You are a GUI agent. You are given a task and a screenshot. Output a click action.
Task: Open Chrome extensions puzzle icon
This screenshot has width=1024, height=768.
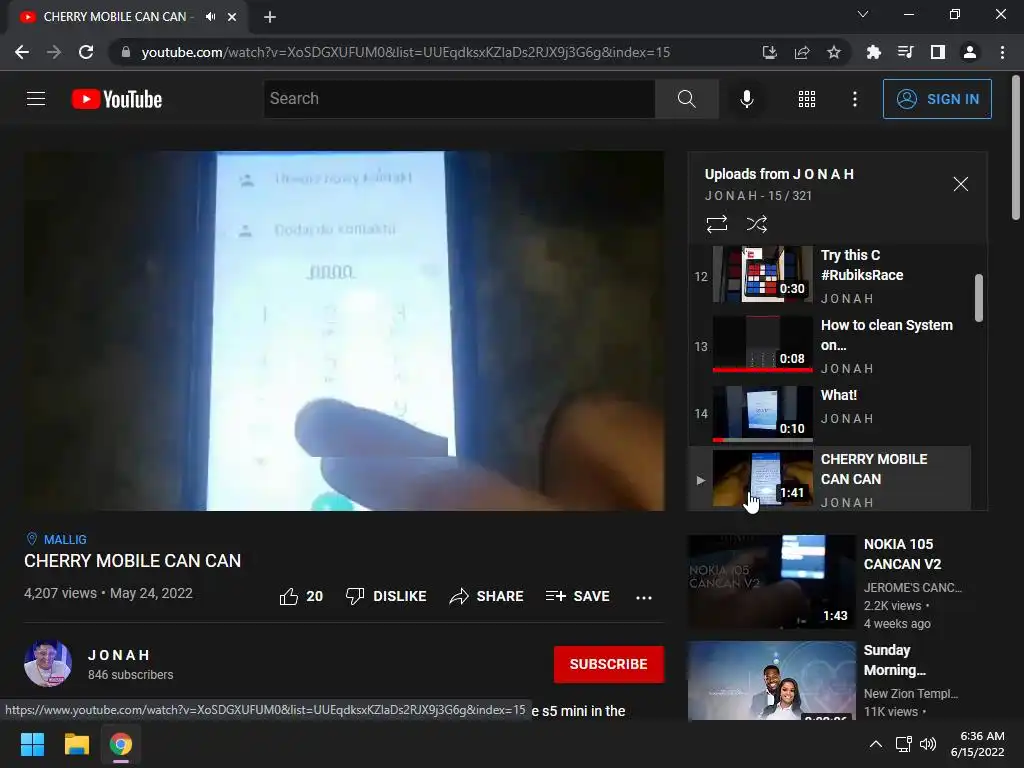click(873, 52)
